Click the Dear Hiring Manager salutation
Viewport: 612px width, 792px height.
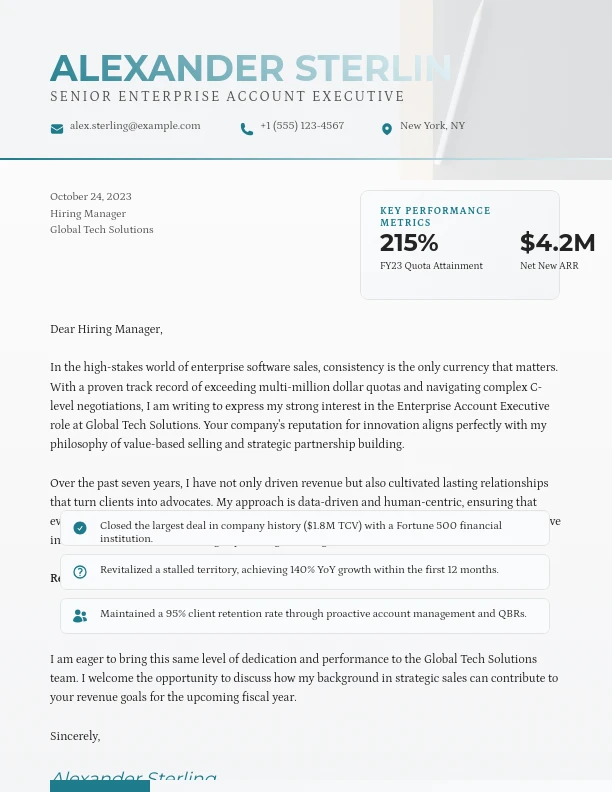pyautogui.click(x=106, y=329)
